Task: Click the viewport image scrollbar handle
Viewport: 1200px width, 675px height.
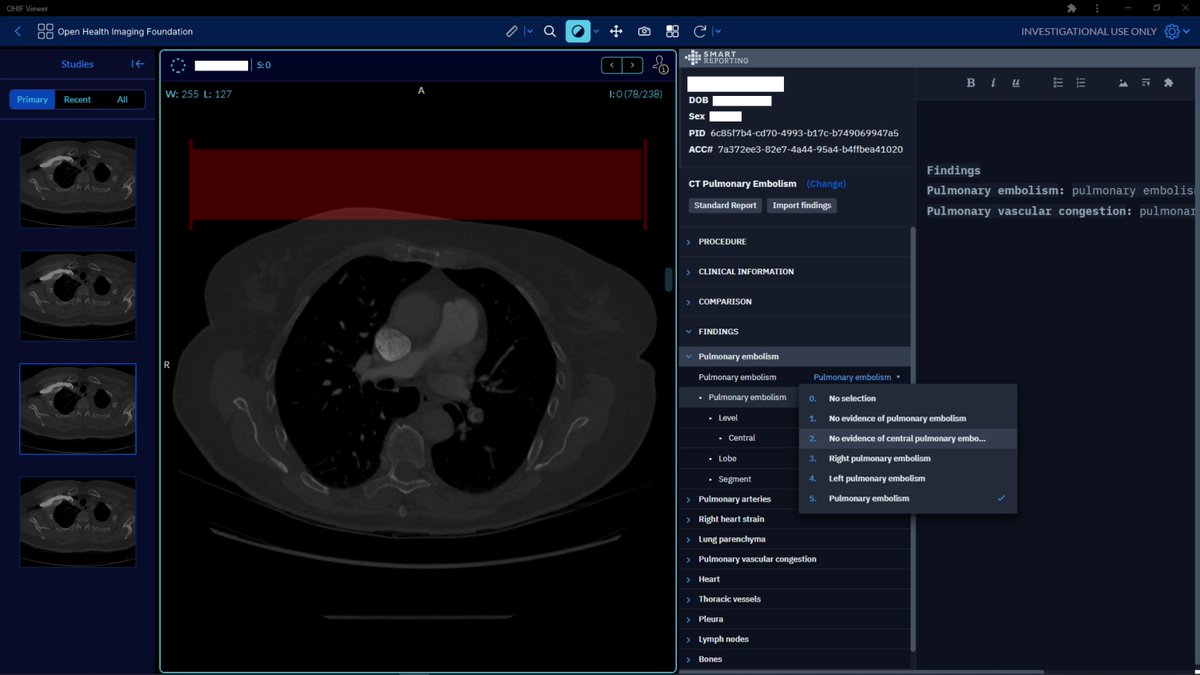Action: (x=669, y=279)
